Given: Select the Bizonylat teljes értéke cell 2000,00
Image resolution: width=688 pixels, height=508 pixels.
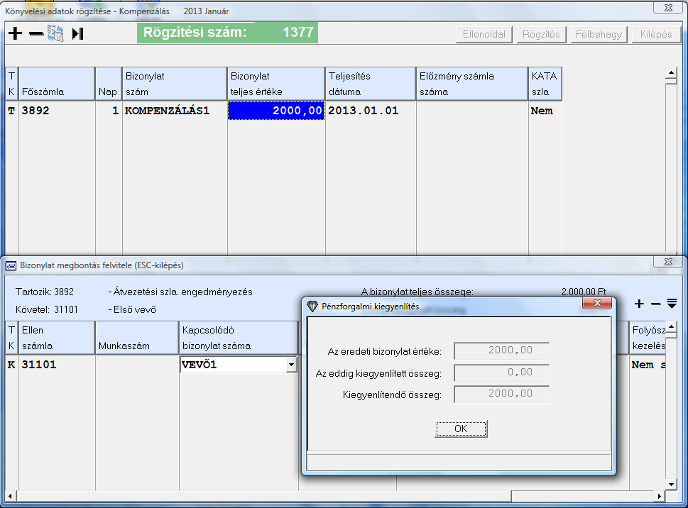Looking at the screenshot, I should pos(276,111).
